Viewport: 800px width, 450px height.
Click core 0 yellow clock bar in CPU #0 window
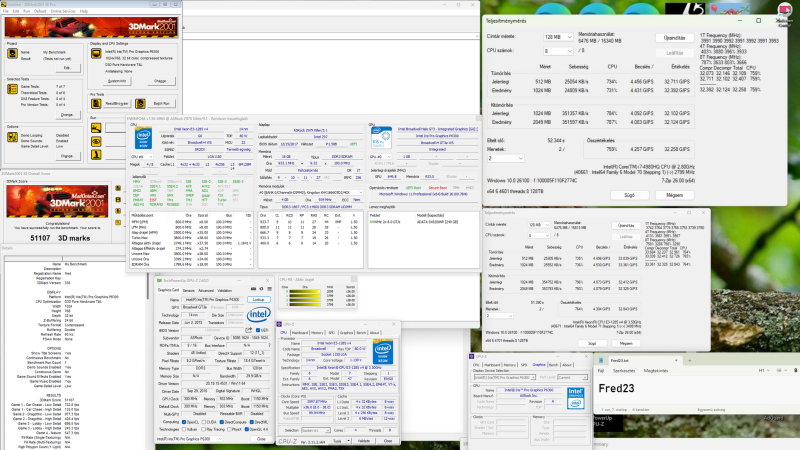pos(305,292)
